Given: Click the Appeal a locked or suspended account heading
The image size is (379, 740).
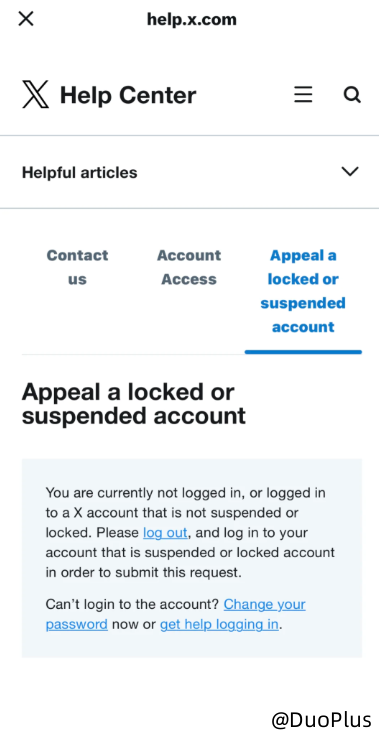Looking at the screenshot, I should click(134, 404).
